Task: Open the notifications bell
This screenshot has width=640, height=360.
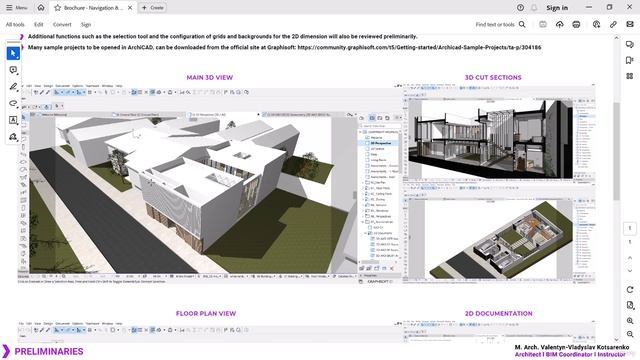Action: click(x=534, y=7)
